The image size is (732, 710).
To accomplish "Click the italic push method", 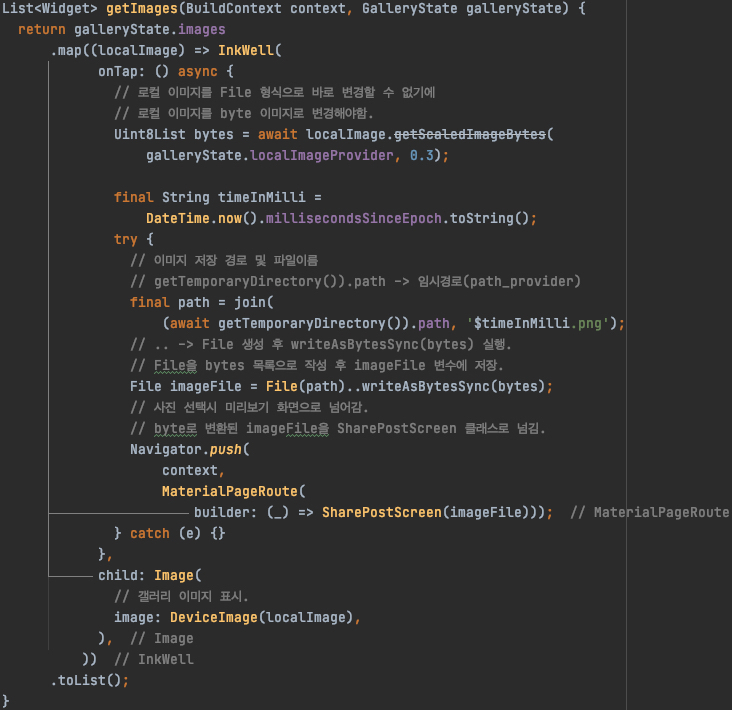I will pos(225,450).
